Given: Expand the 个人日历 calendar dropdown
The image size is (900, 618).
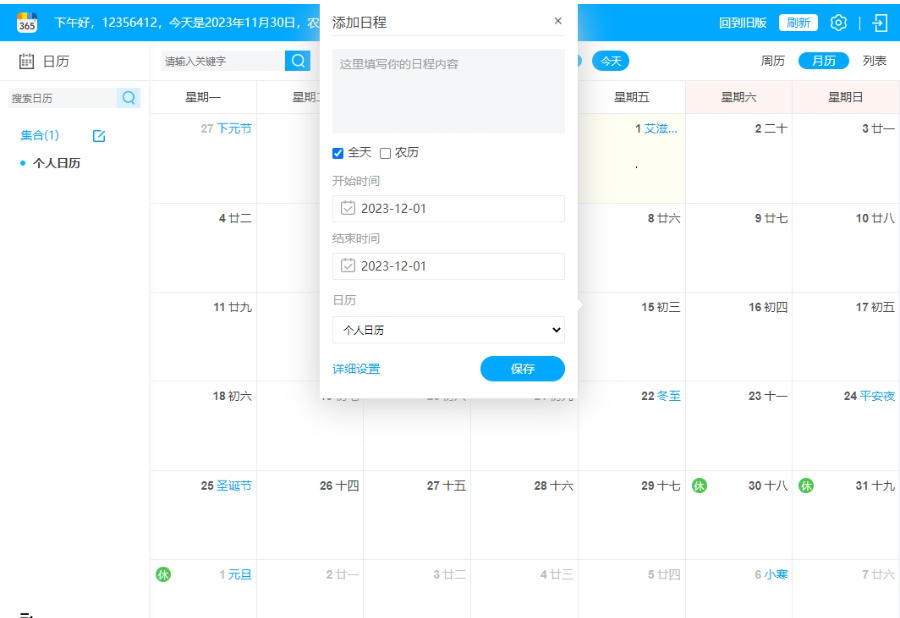Looking at the screenshot, I should click(x=448, y=329).
